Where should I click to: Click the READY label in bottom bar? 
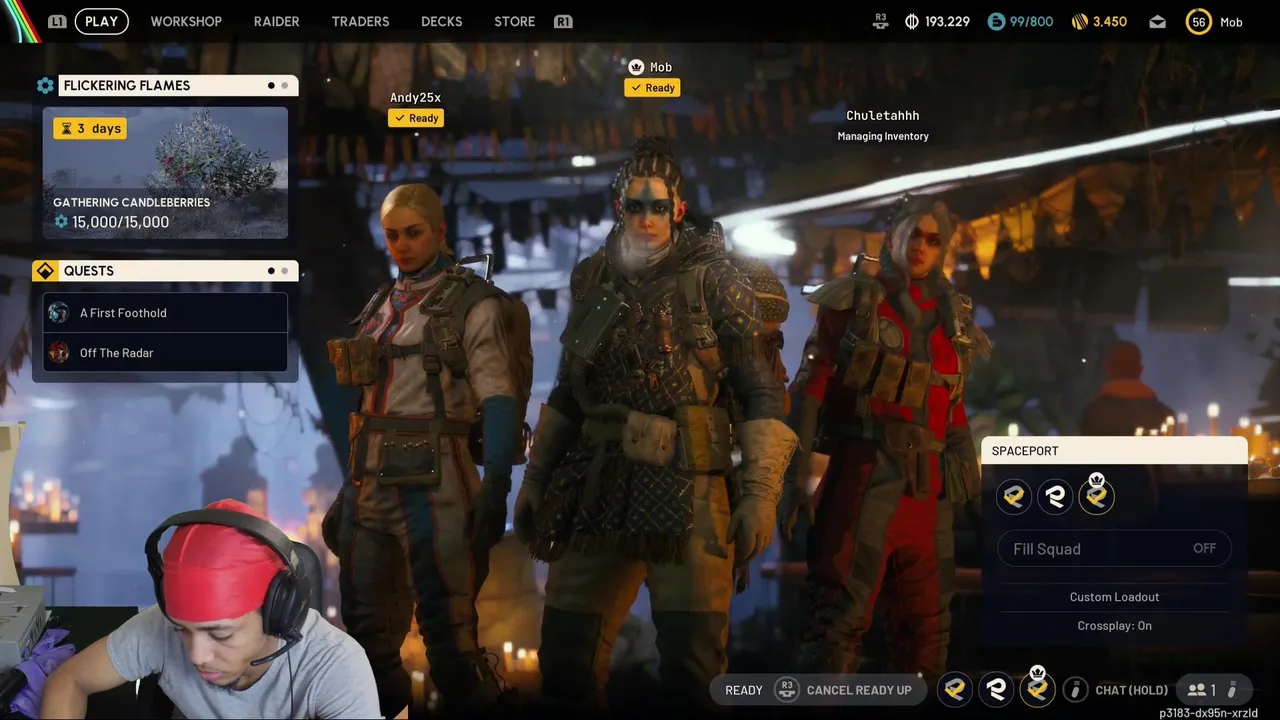(x=744, y=690)
